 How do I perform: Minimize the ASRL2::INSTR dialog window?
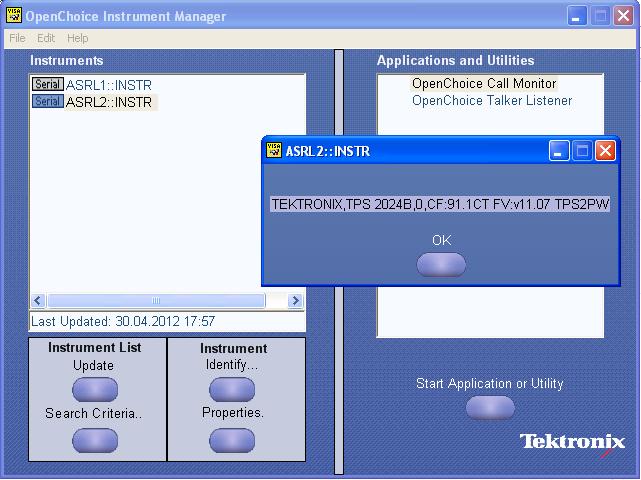pos(559,151)
